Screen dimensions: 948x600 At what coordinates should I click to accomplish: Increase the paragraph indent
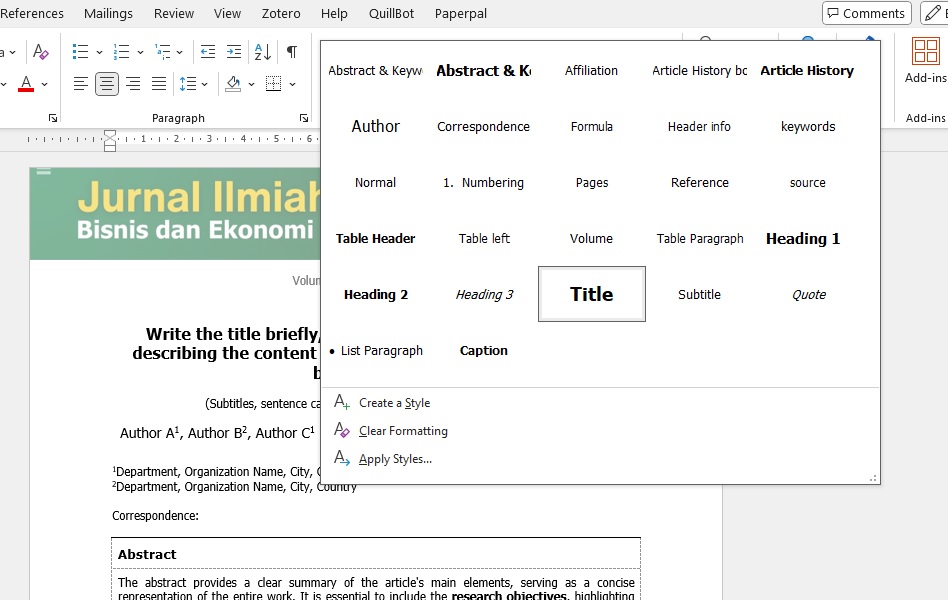pos(234,51)
